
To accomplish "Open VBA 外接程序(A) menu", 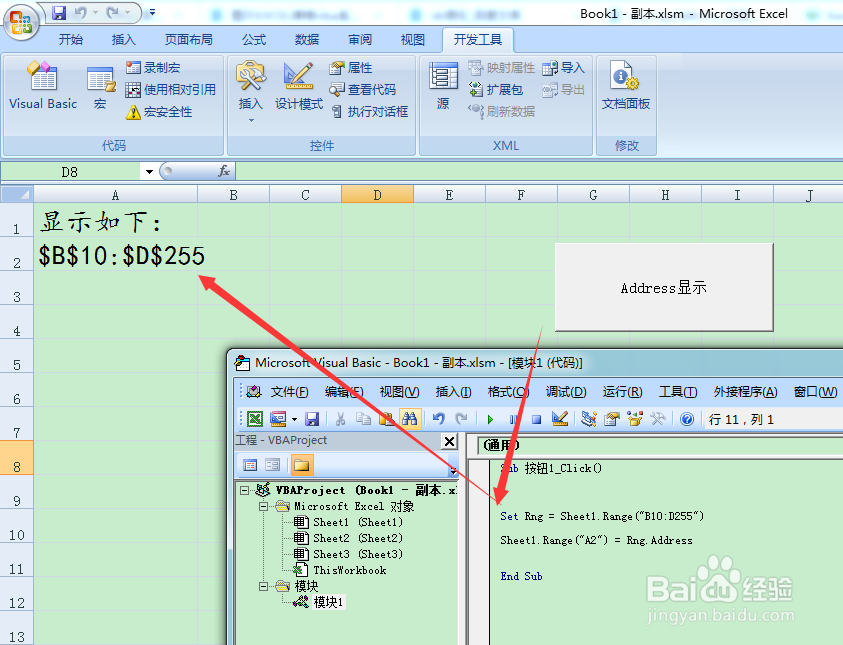I will tap(745, 392).
